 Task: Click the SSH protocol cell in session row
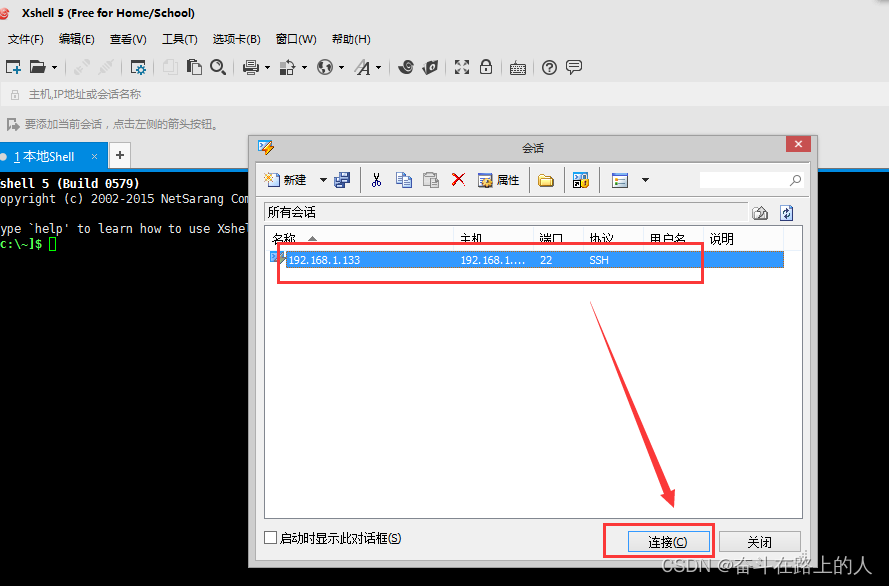599,260
